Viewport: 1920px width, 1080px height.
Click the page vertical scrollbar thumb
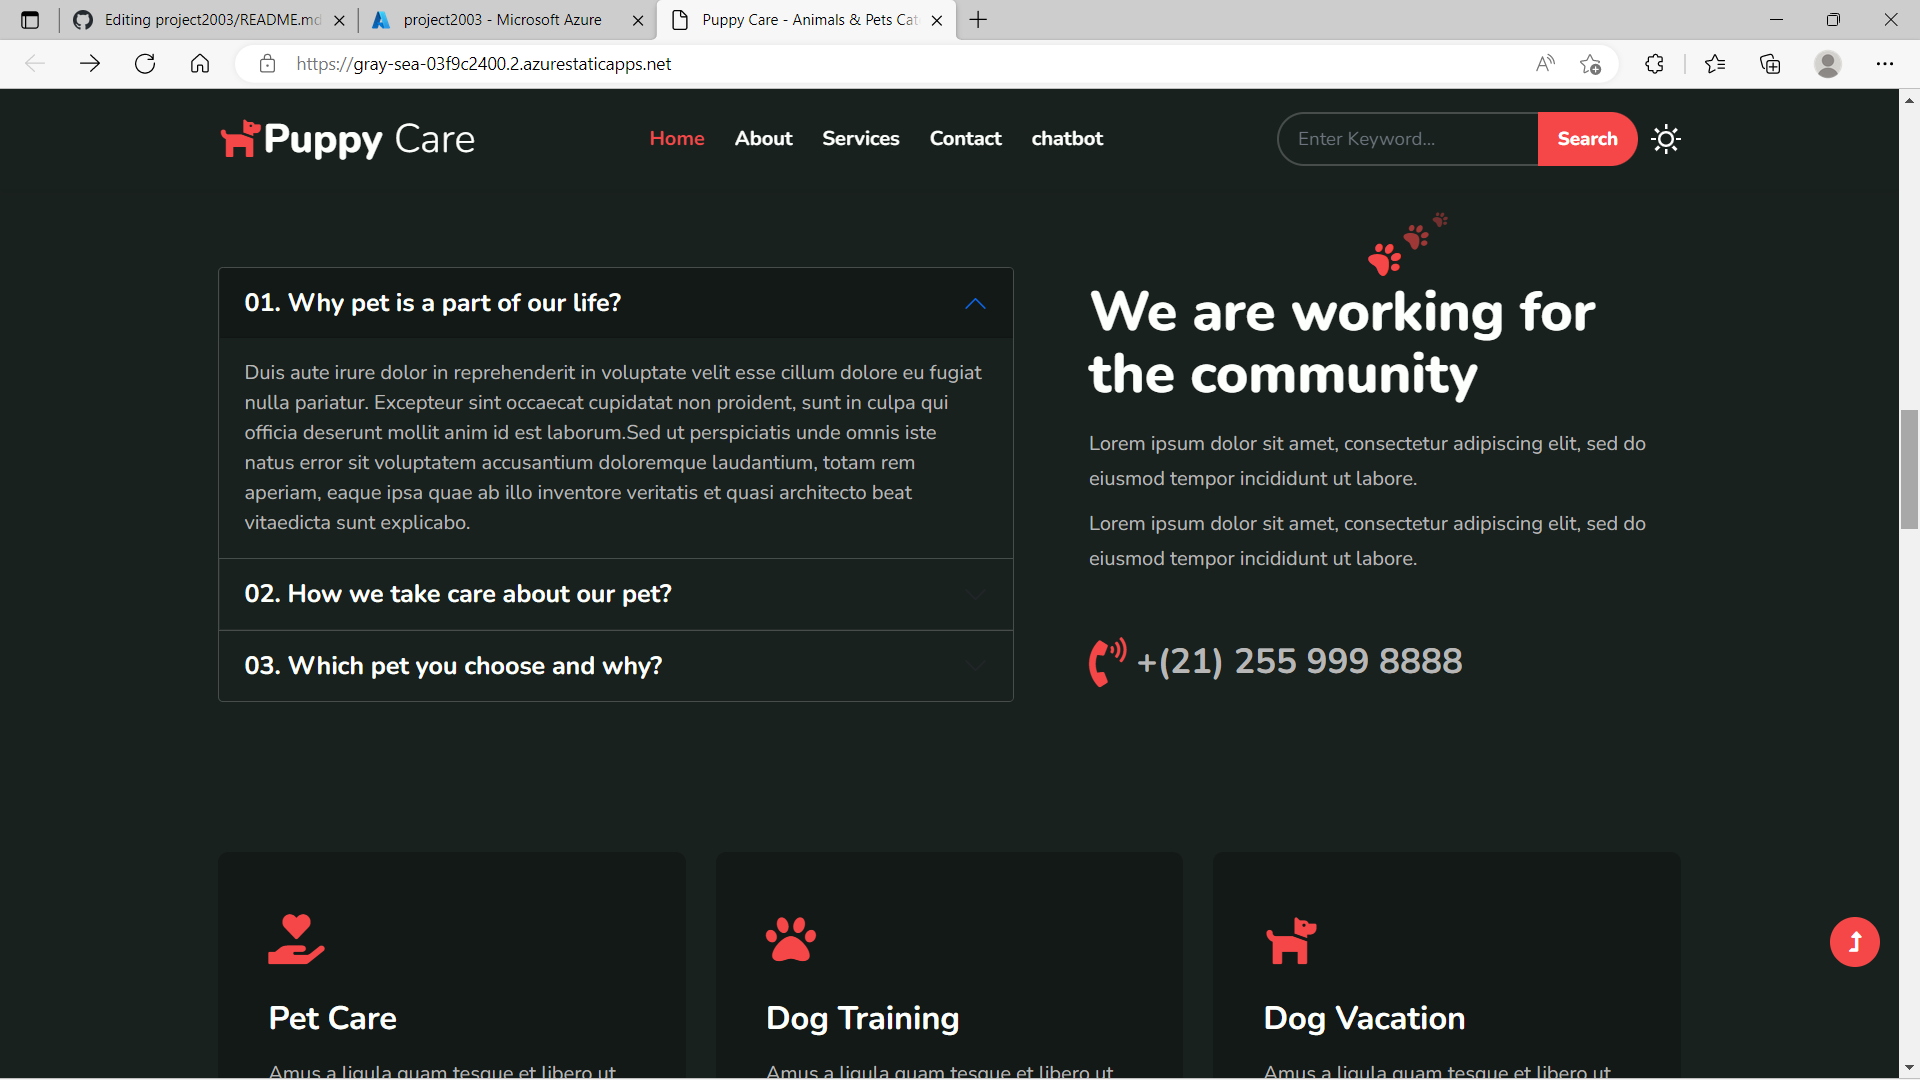tap(1909, 468)
